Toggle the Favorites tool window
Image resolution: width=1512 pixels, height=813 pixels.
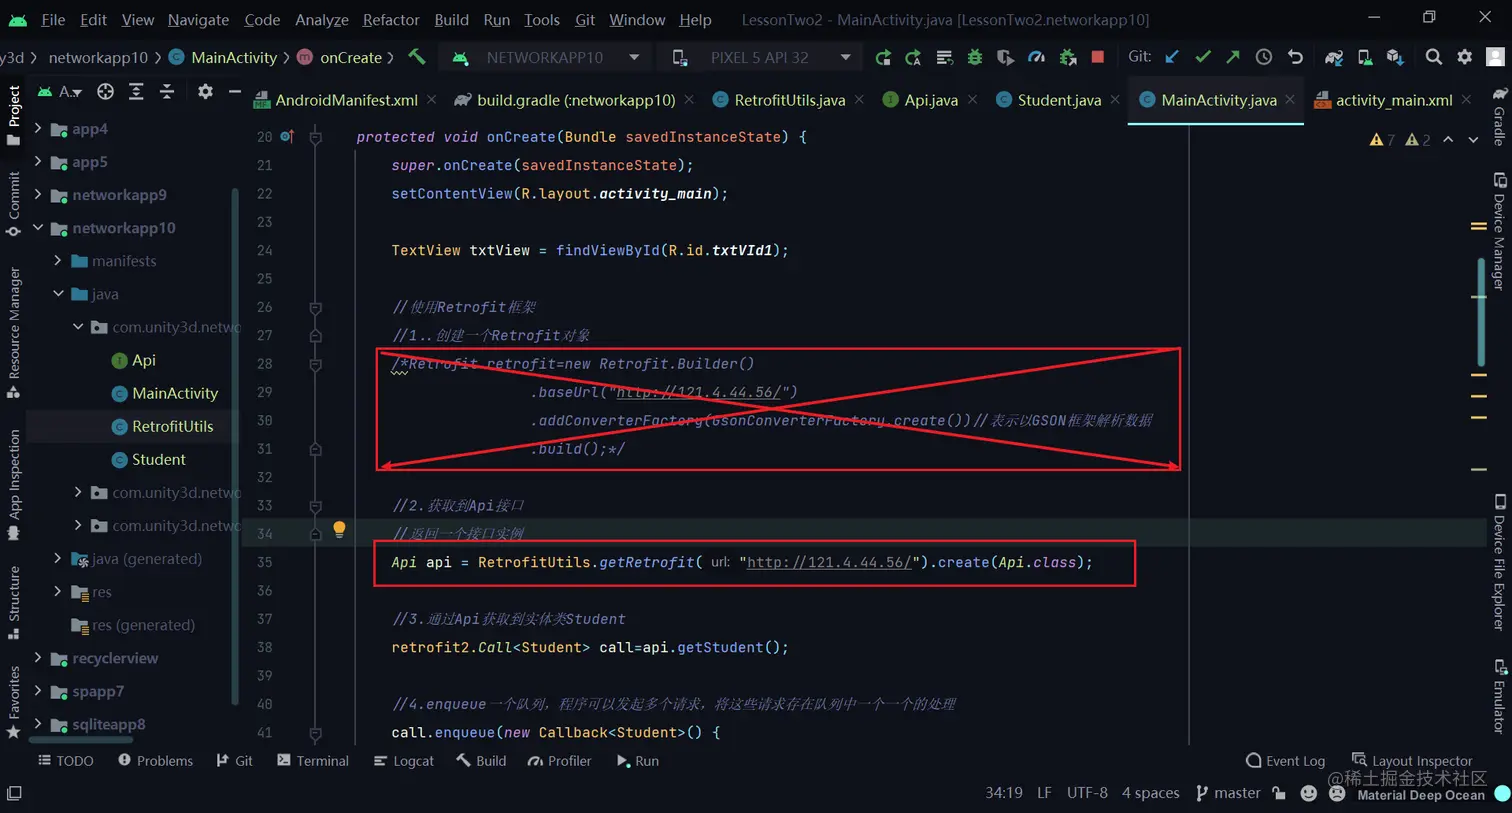tap(13, 702)
